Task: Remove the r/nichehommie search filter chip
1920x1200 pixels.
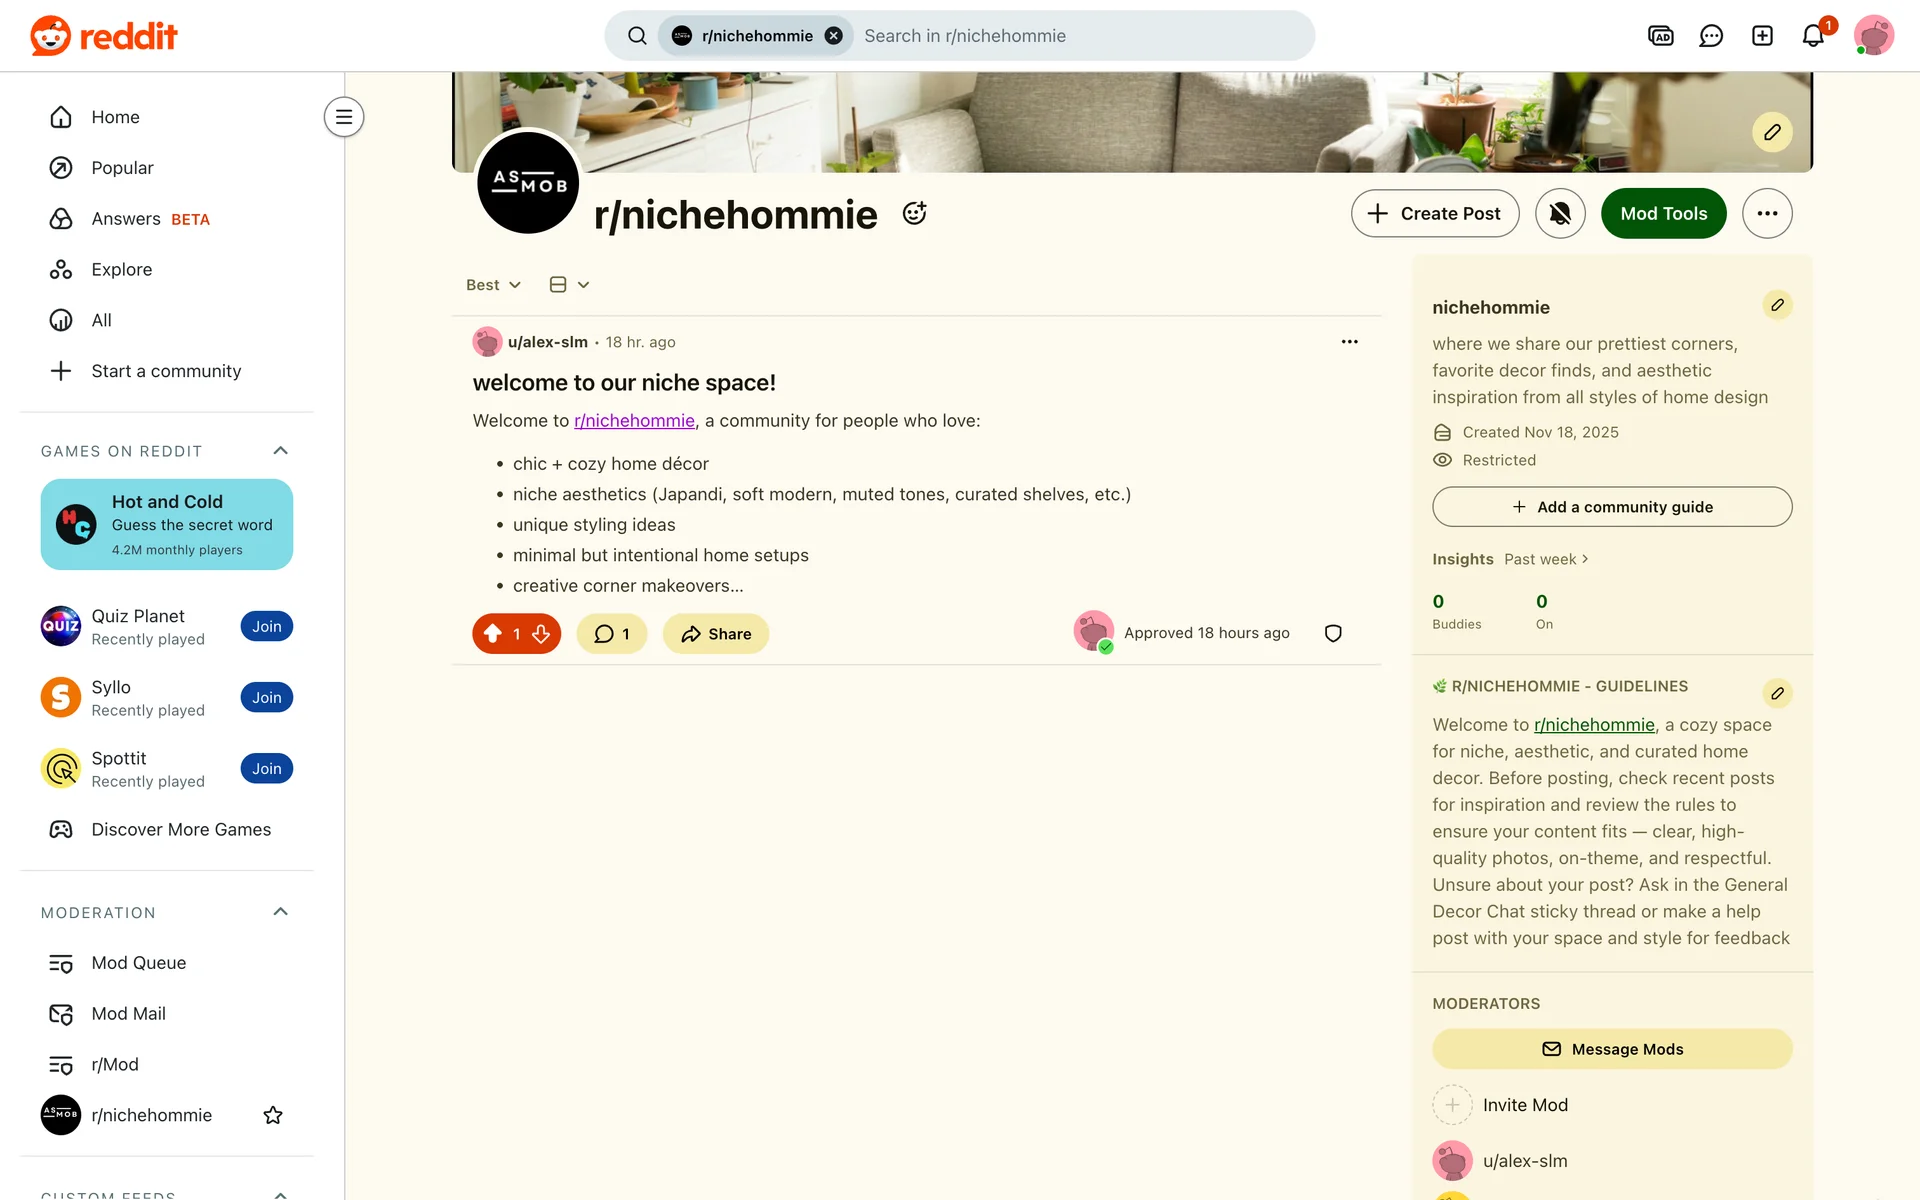Action: 833,36
